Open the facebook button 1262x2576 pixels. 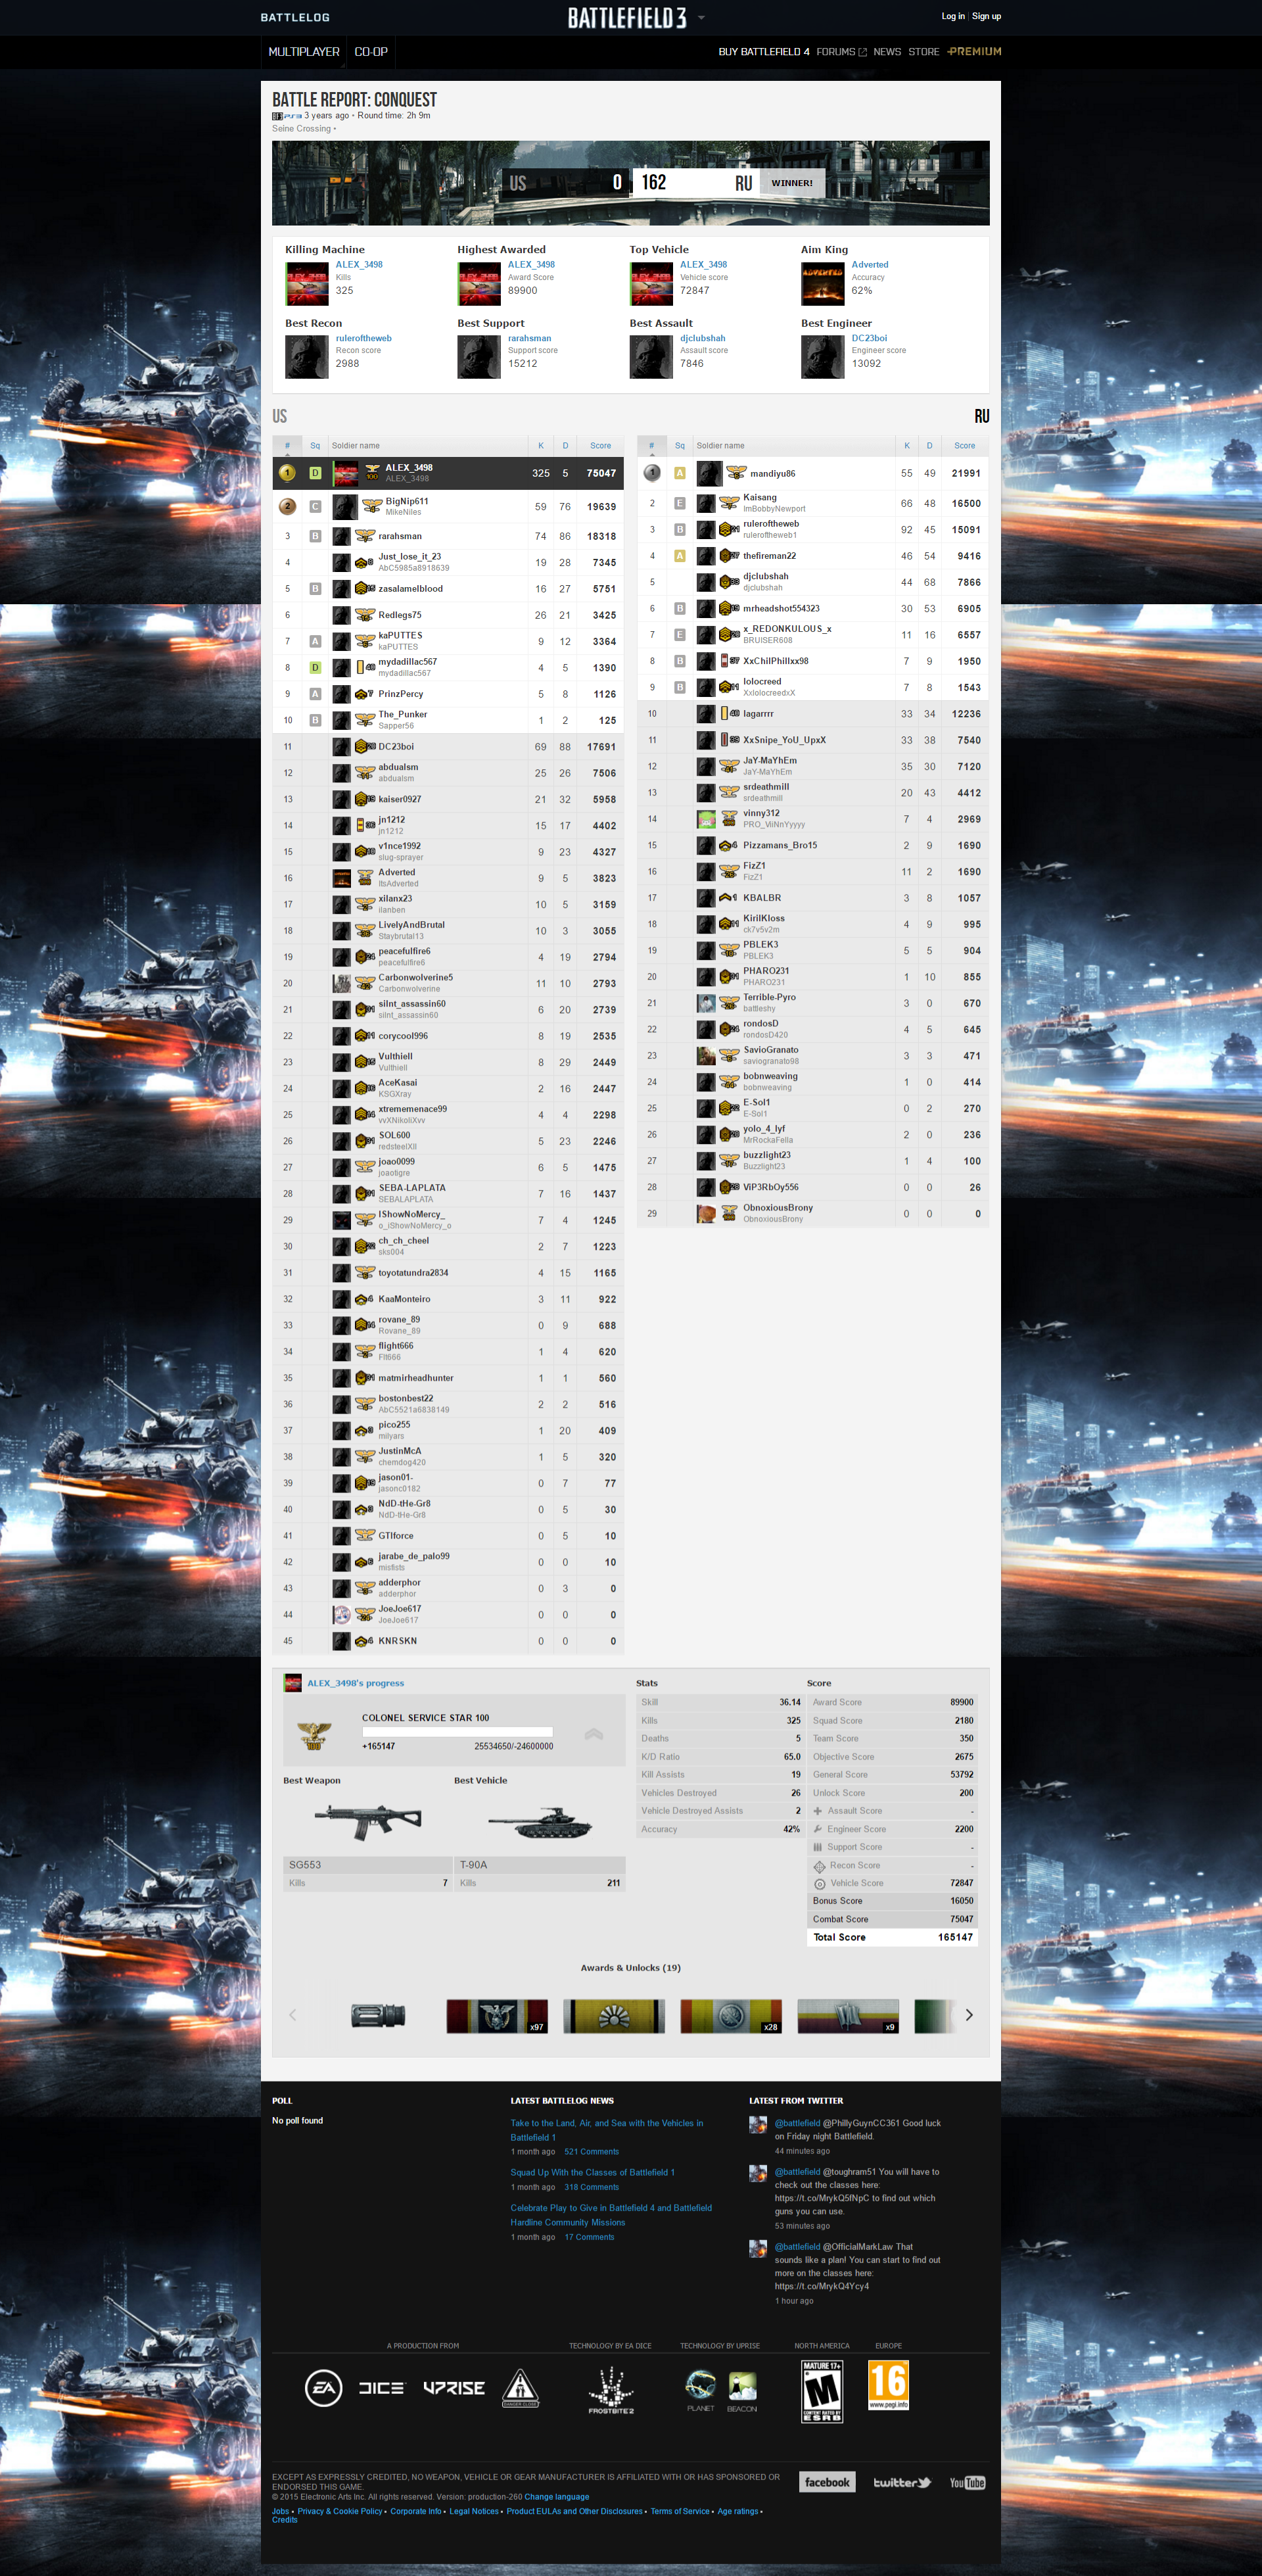(x=827, y=2482)
